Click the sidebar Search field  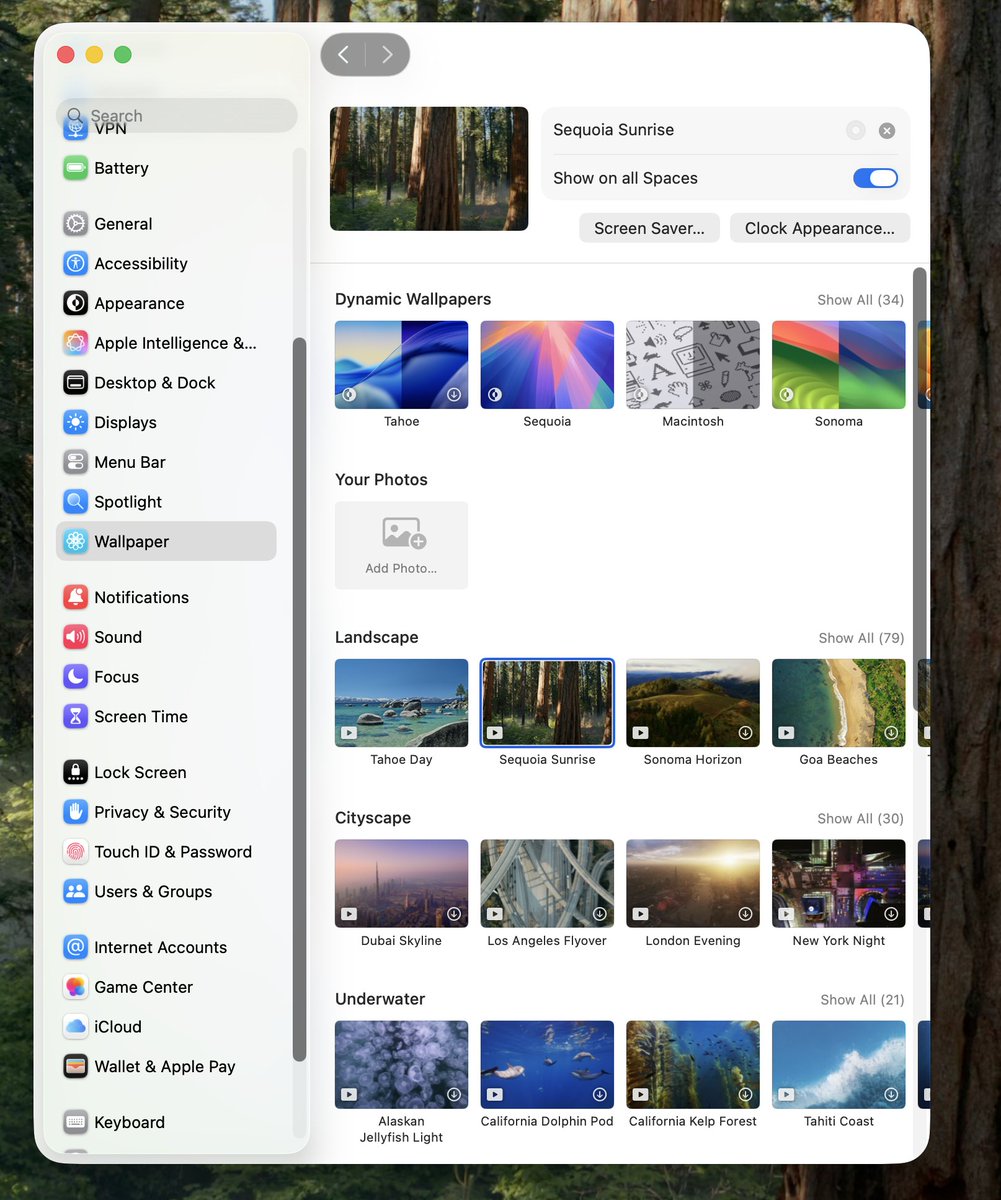[x=177, y=116]
